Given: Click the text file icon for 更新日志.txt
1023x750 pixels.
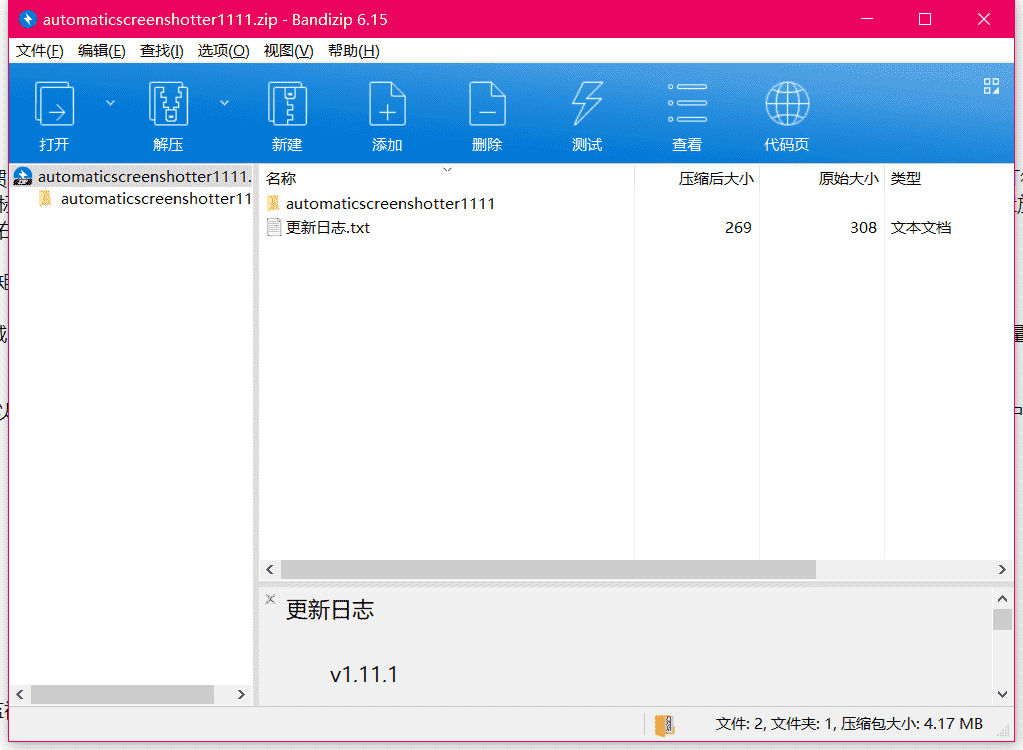Looking at the screenshot, I should pos(274,228).
